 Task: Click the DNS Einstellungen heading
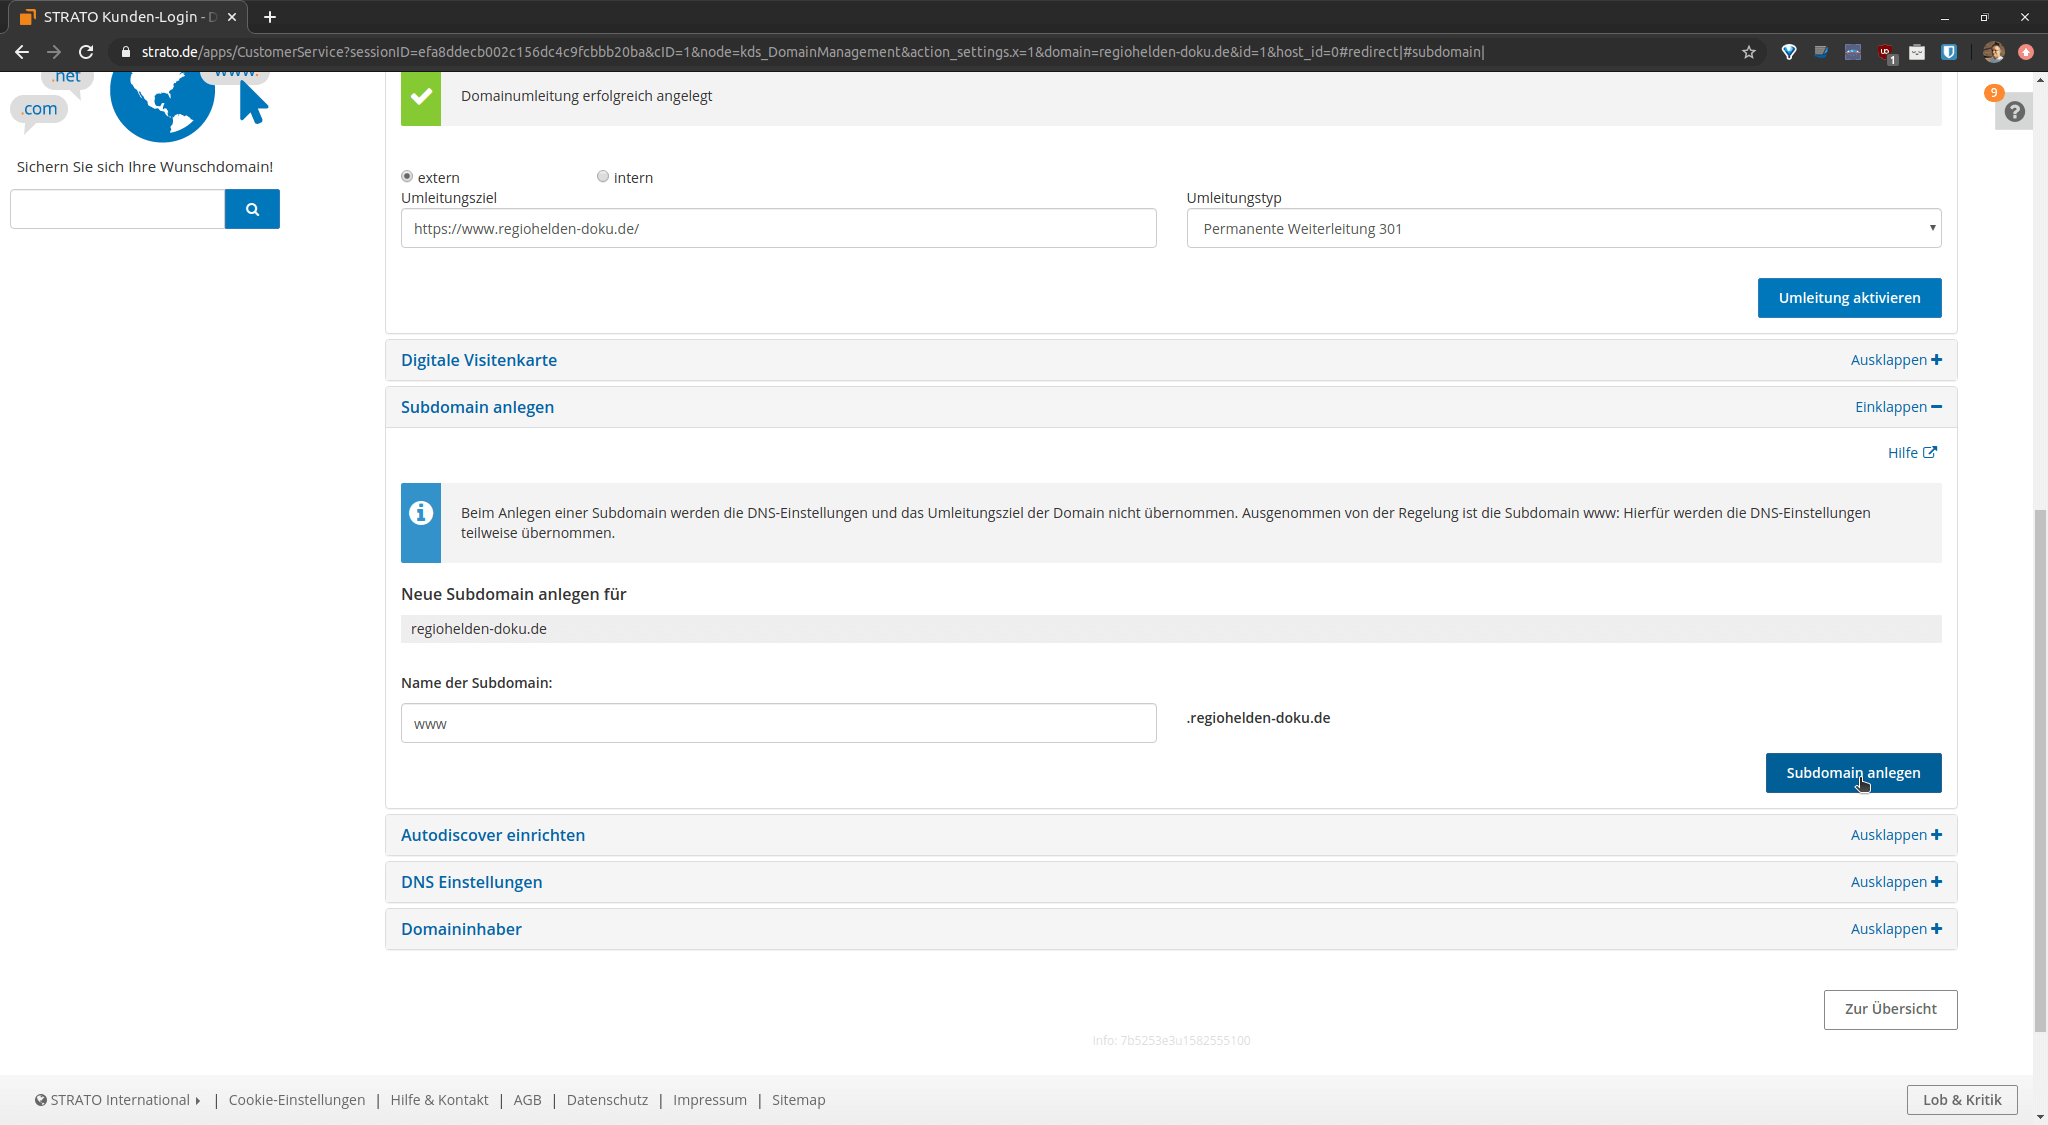(x=472, y=882)
